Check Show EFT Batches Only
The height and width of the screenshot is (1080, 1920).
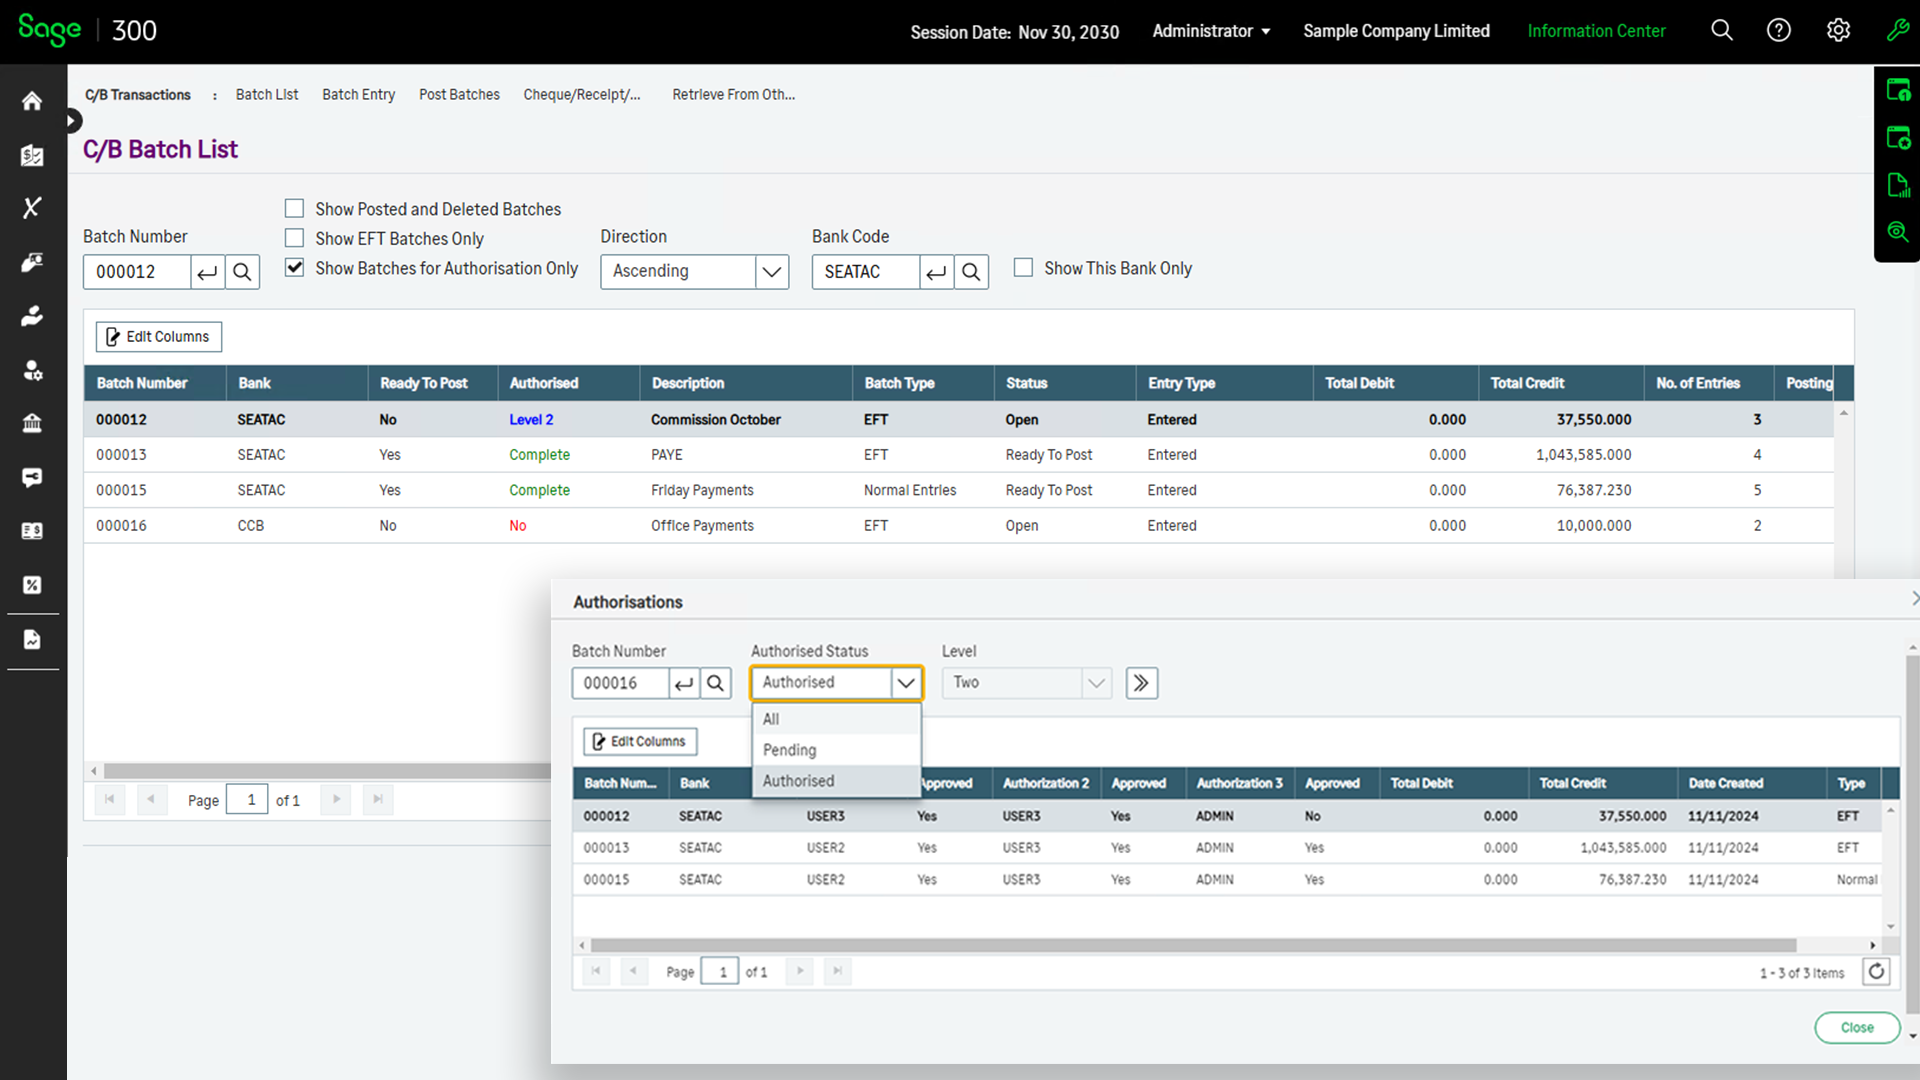(x=294, y=238)
